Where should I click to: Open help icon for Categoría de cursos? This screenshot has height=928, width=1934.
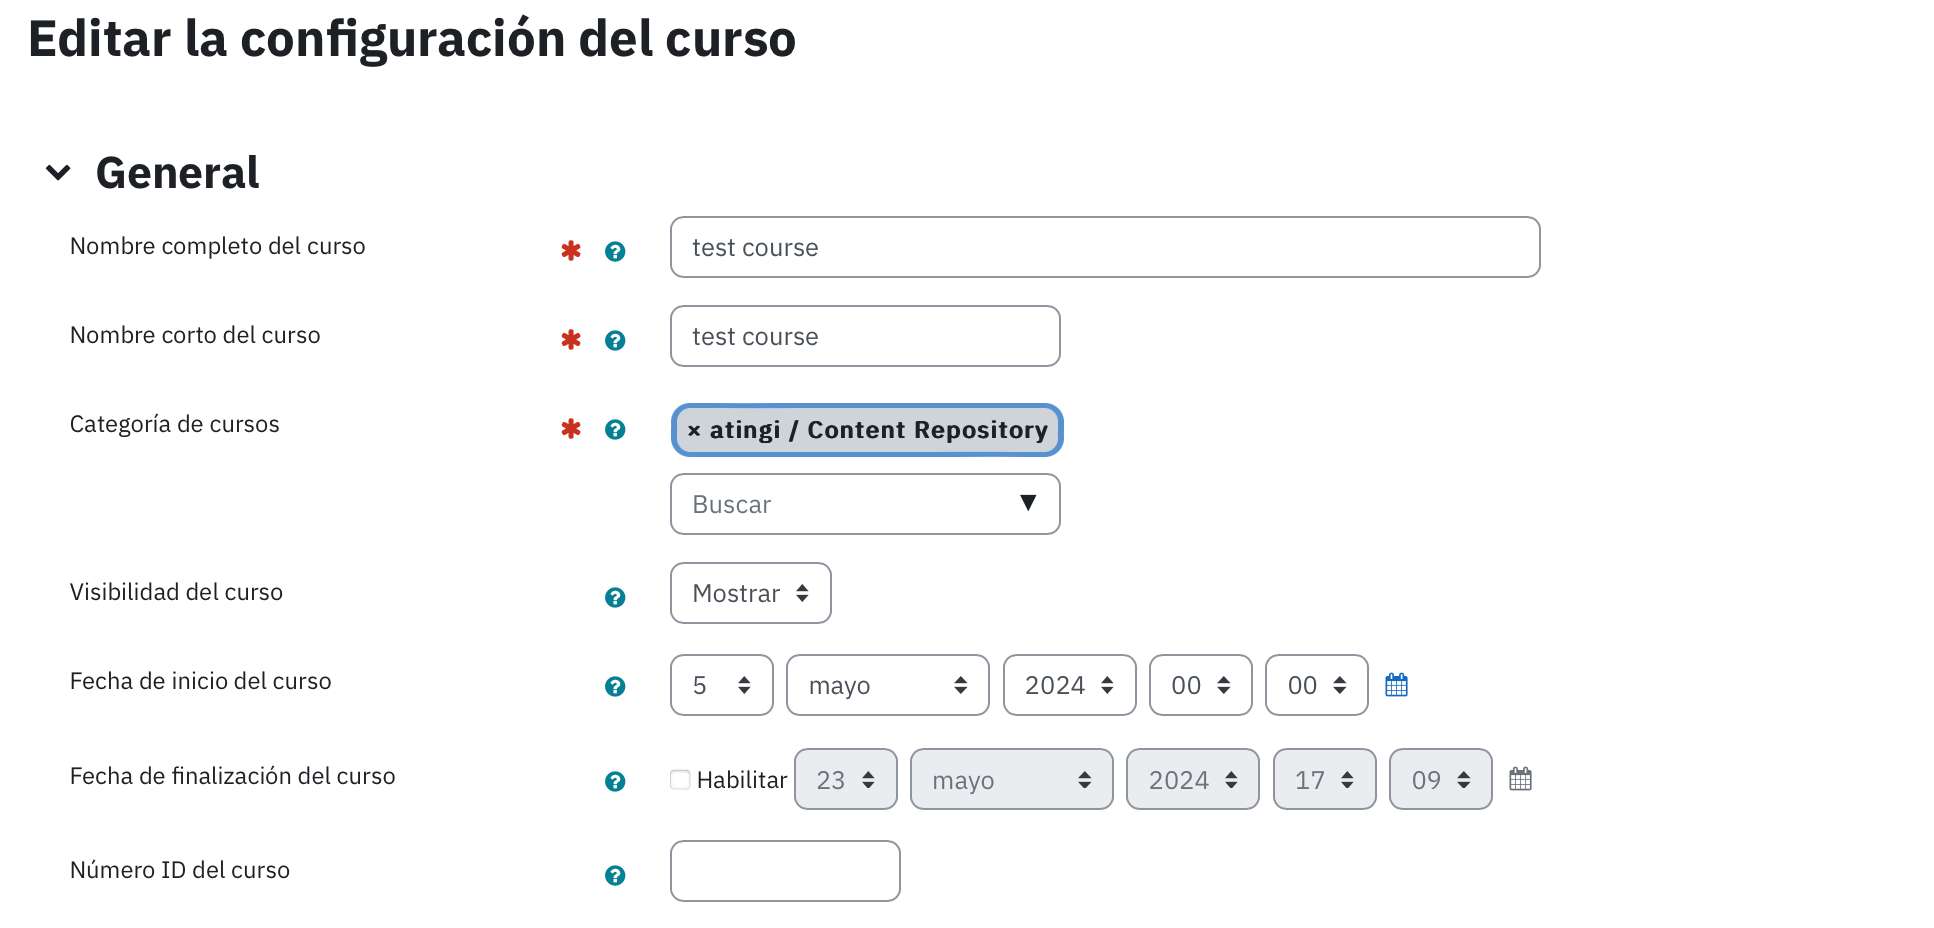click(x=615, y=429)
